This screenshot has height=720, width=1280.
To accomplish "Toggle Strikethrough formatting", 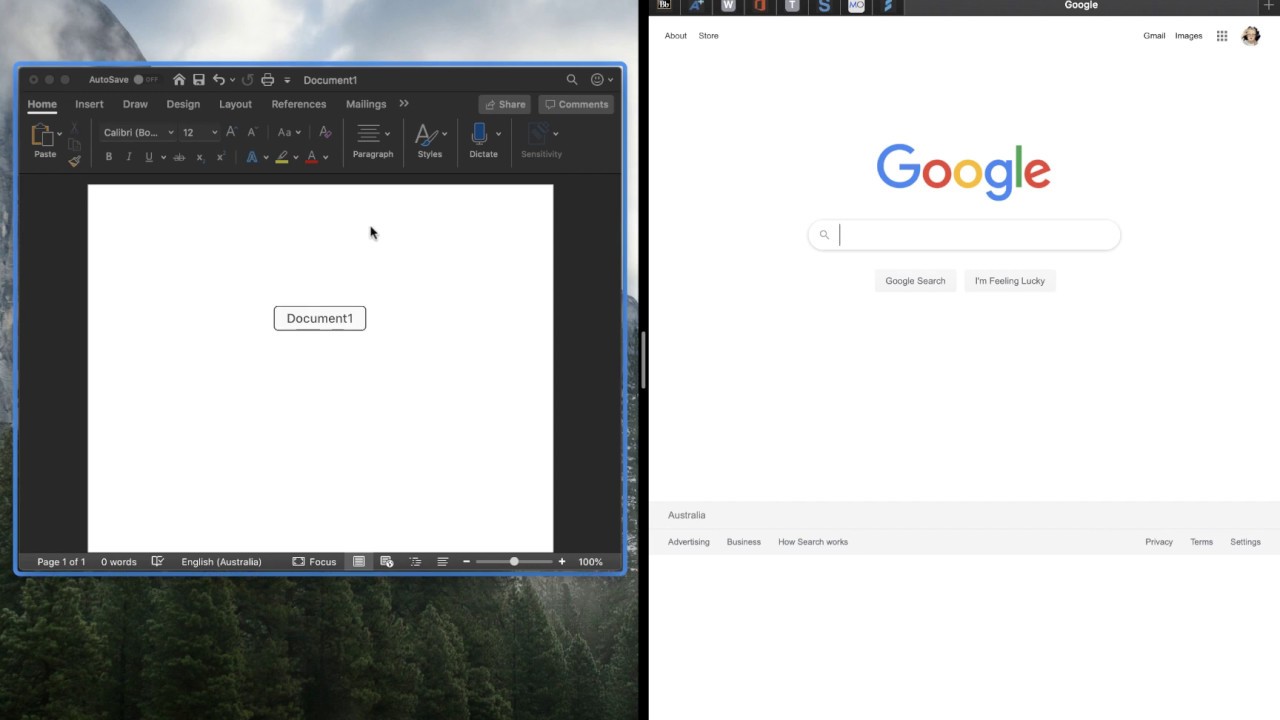I will [x=179, y=157].
